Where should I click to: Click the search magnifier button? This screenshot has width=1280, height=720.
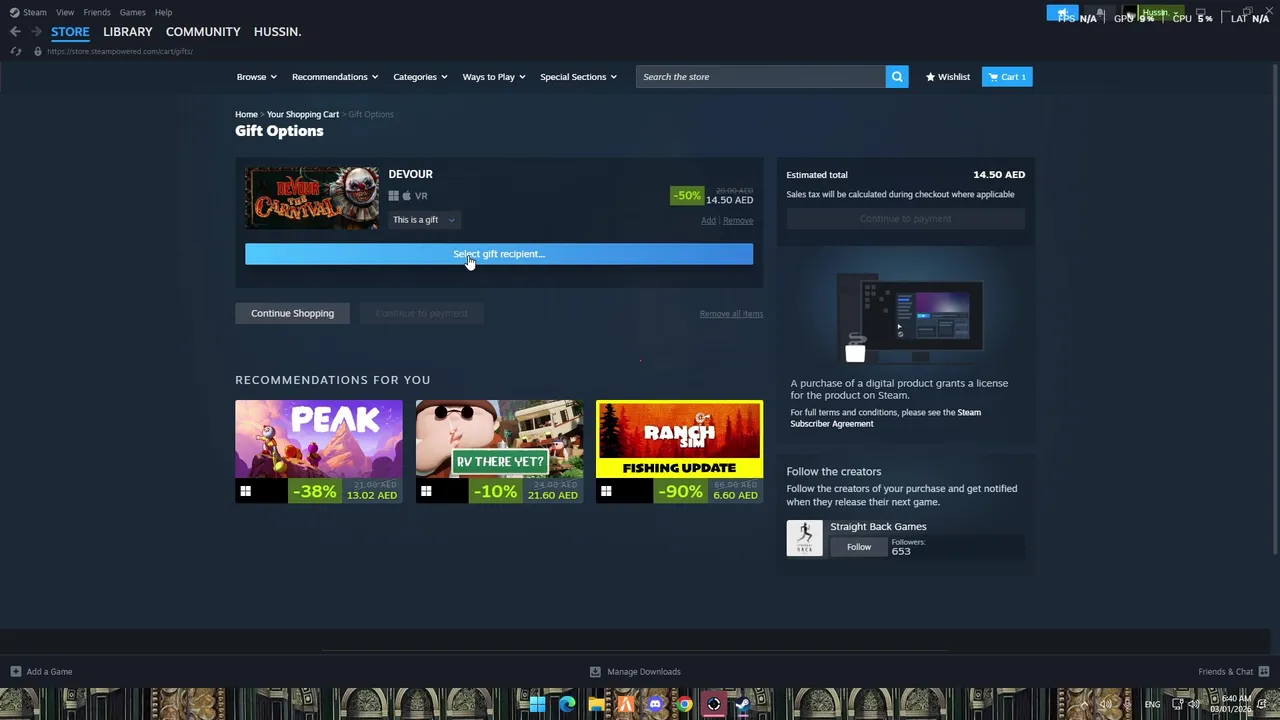tap(897, 77)
